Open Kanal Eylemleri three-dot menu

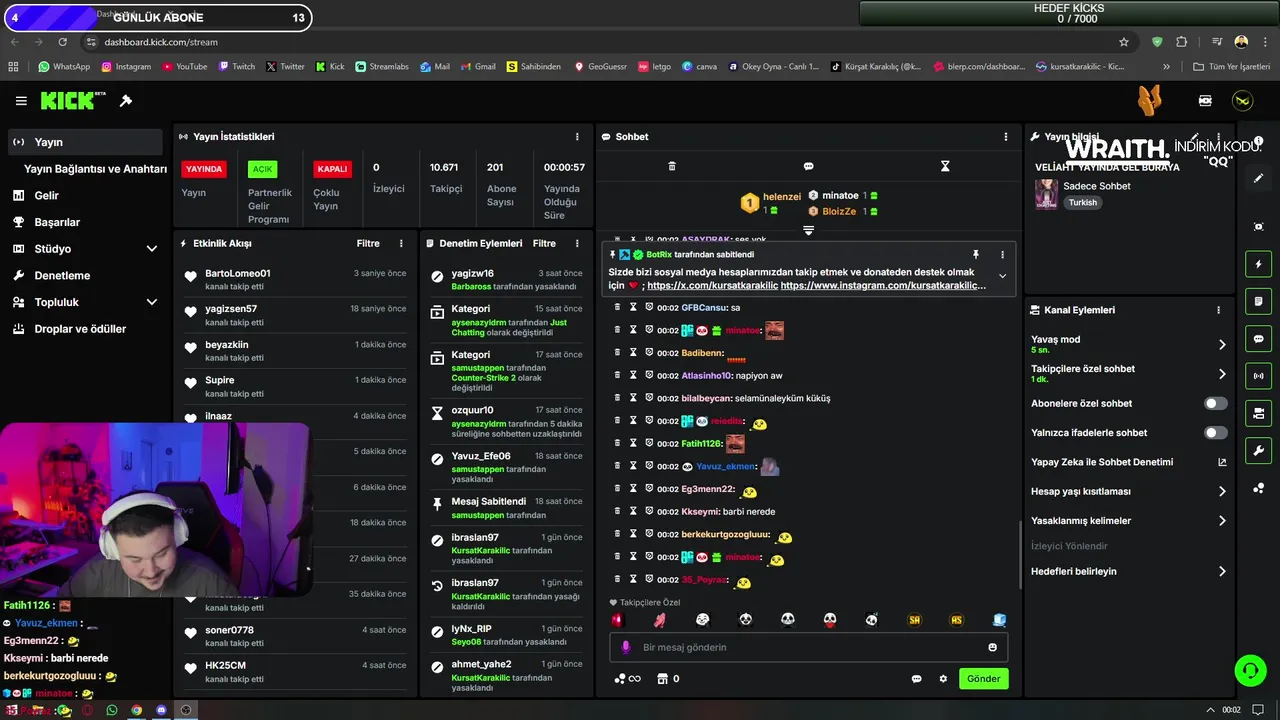click(x=1218, y=310)
